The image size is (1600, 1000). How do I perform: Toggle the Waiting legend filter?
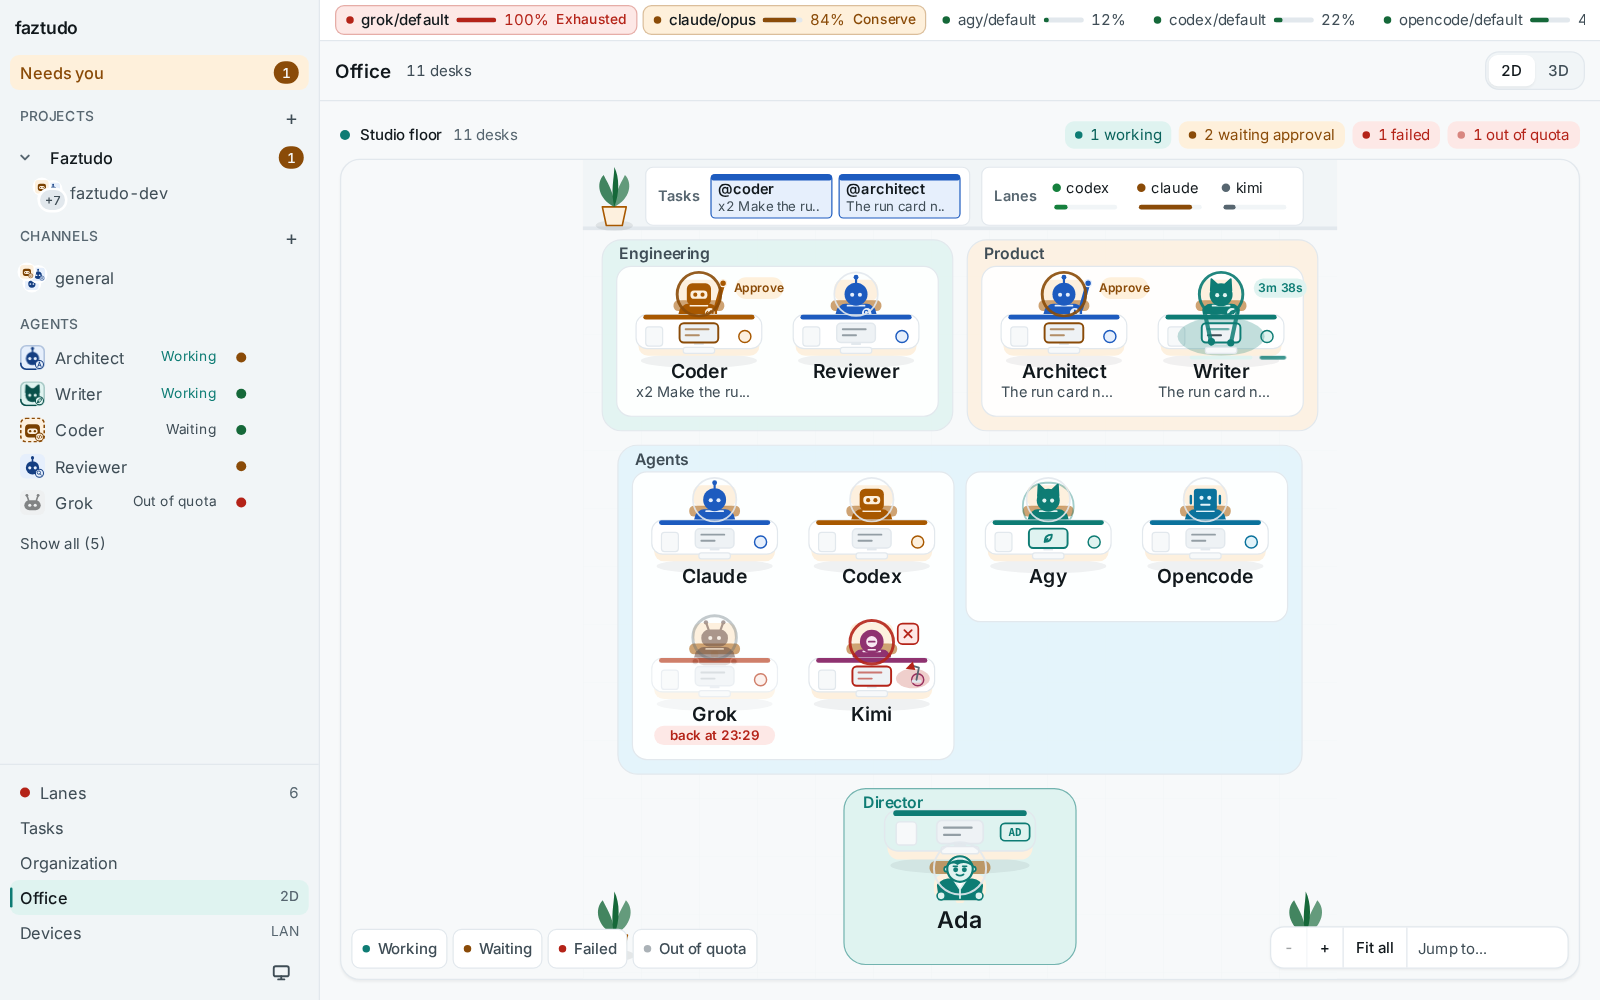click(497, 949)
